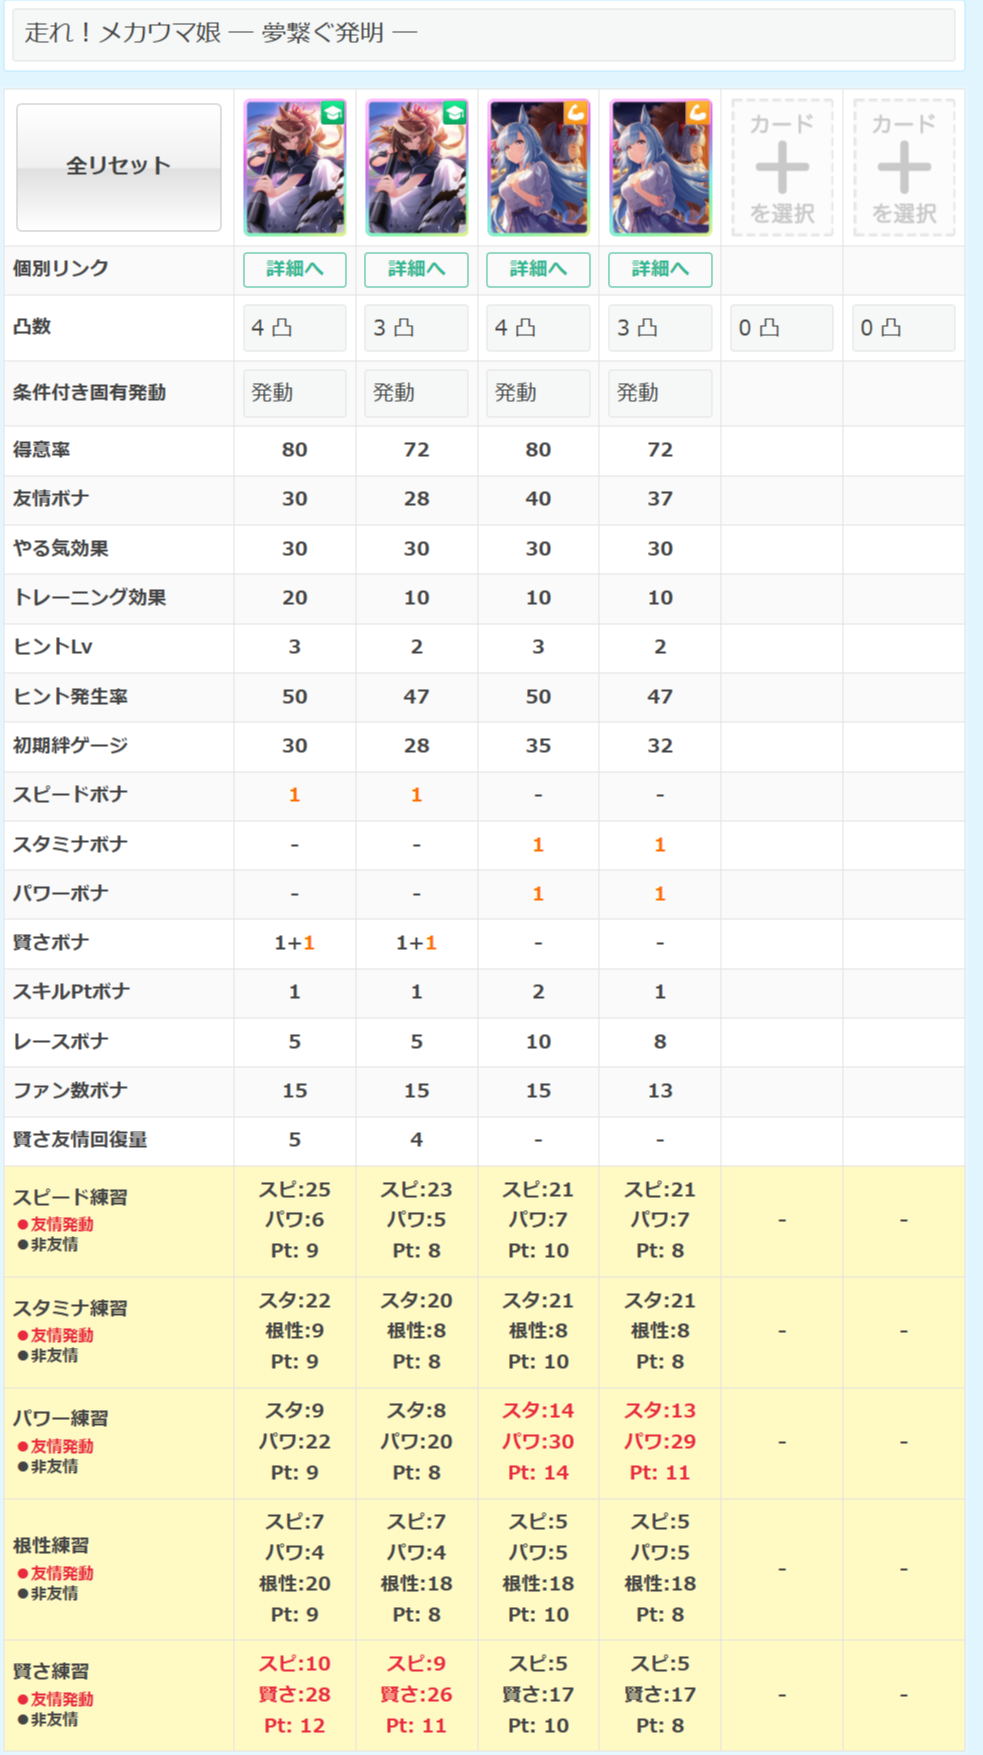Click the トレーニング効果 row label
The width and height of the screenshot is (983, 1755).
pyautogui.click(x=89, y=598)
